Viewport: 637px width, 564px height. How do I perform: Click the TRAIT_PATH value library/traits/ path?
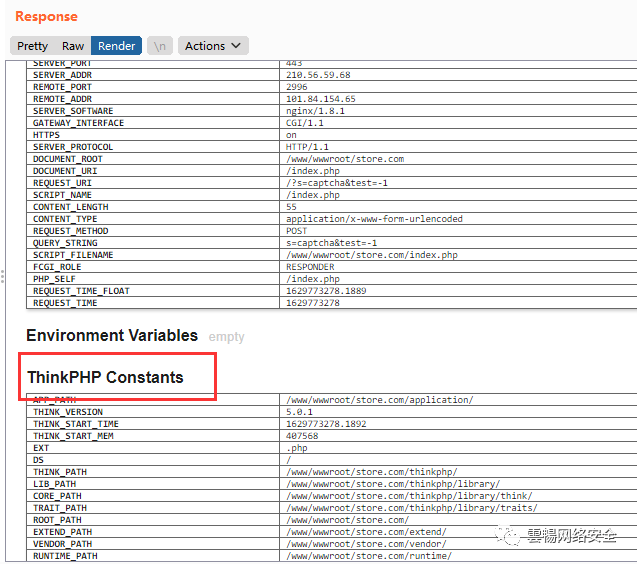point(412,508)
